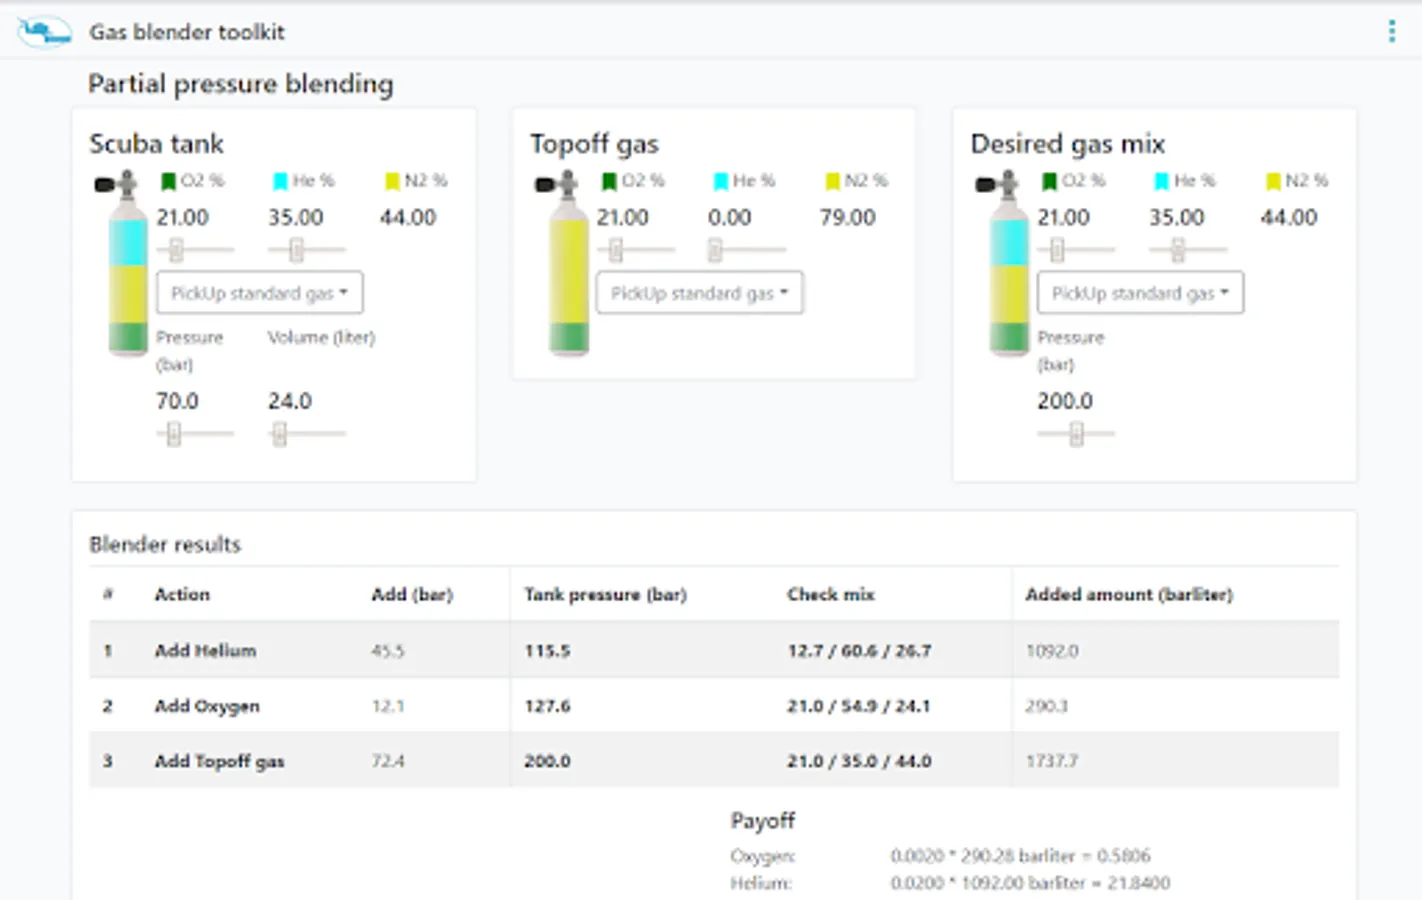Viewport: 1422px width, 900px height.
Task: Click Topoff gas He value 0.00
Action: click(730, 217)
